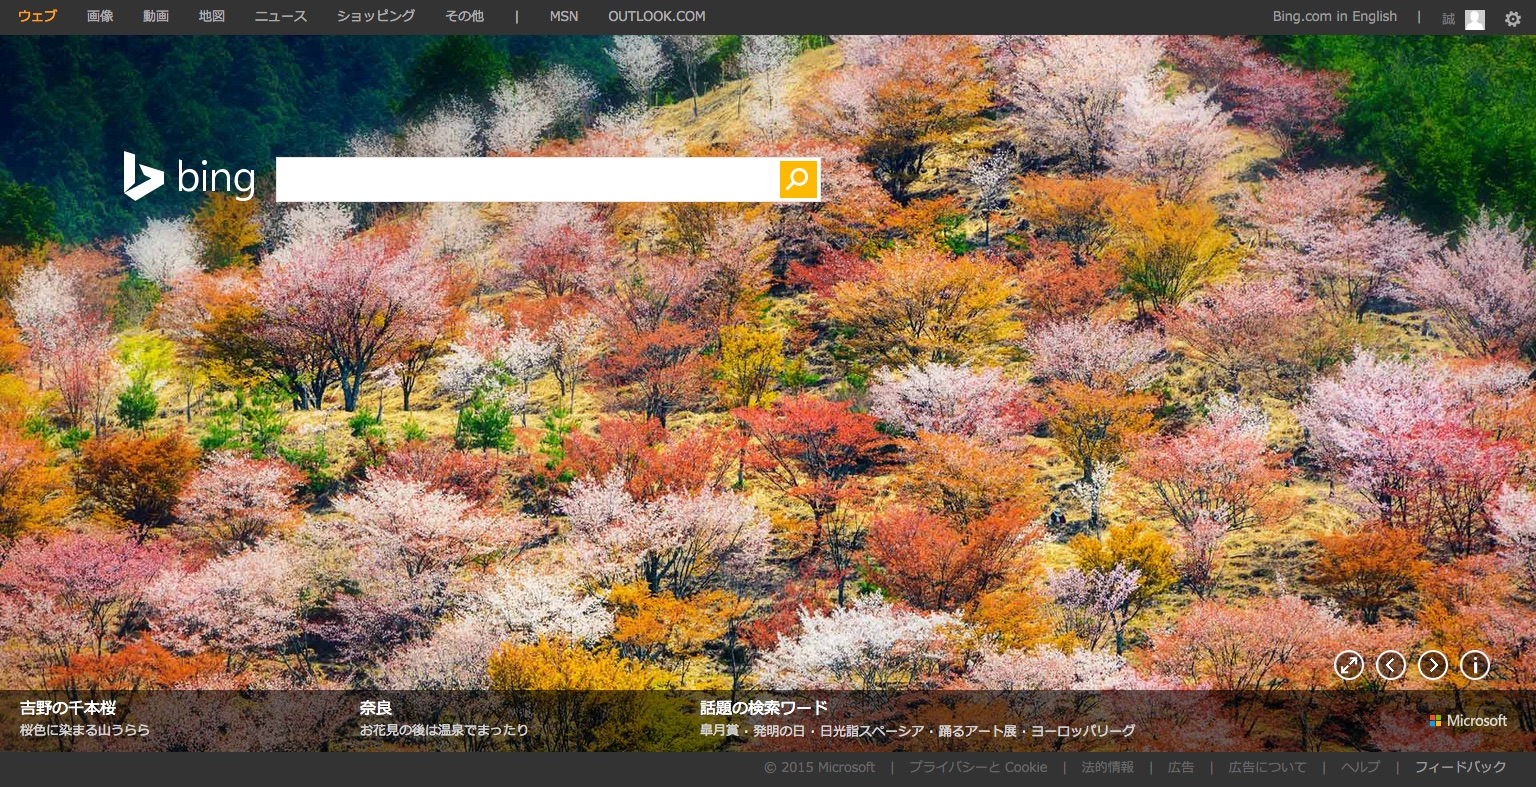Click the Bing.com in English link
The height and width of the screenshot is (787, 1536).
[1334, 17]
